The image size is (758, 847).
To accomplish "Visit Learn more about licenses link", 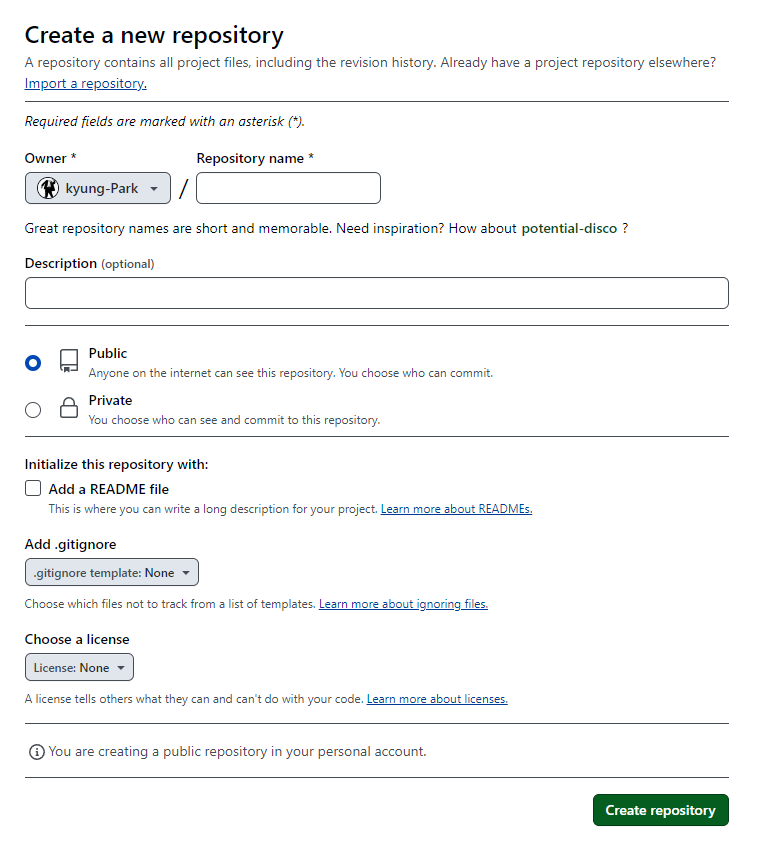I will (x=437, y=699).
